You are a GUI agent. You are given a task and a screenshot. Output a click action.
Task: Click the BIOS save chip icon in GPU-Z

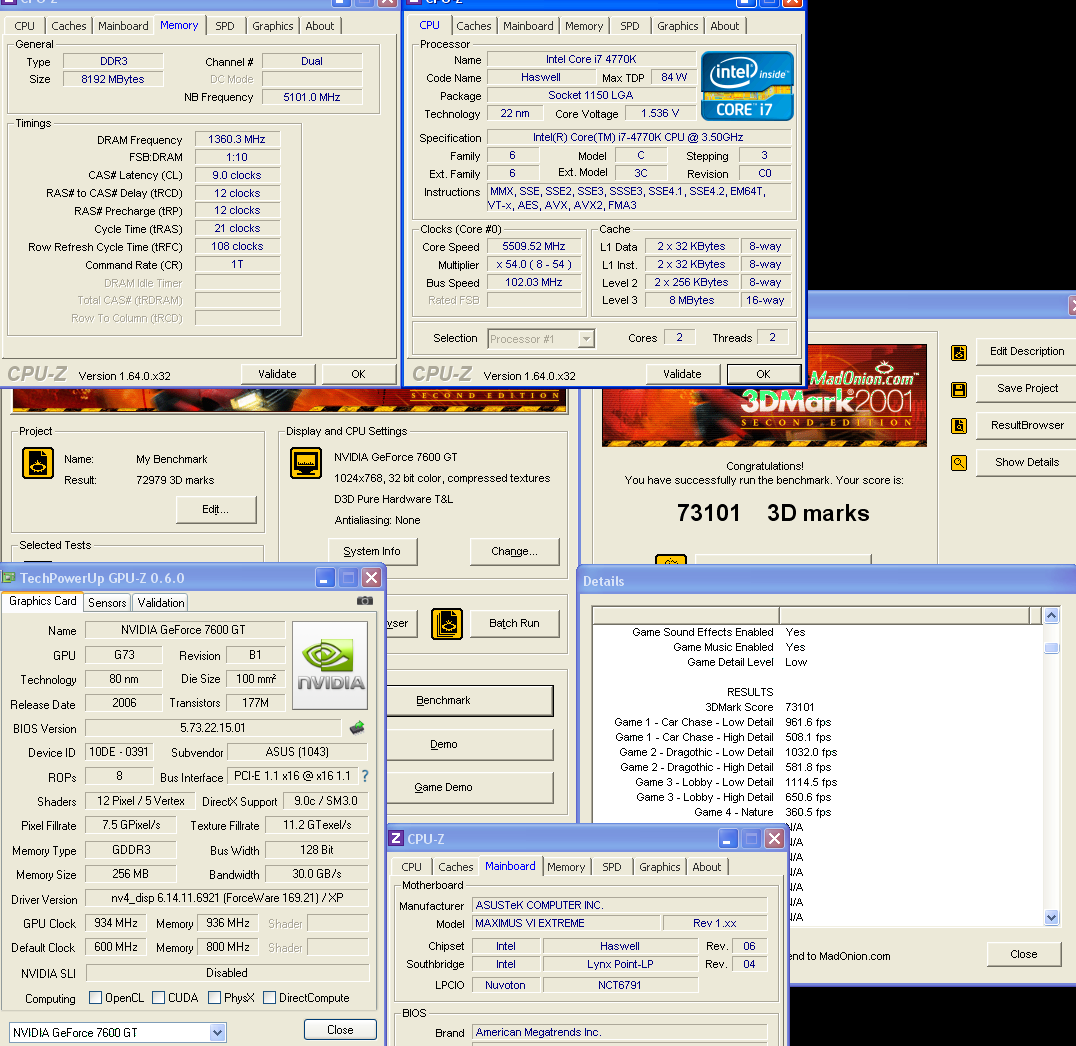point(357,728)
